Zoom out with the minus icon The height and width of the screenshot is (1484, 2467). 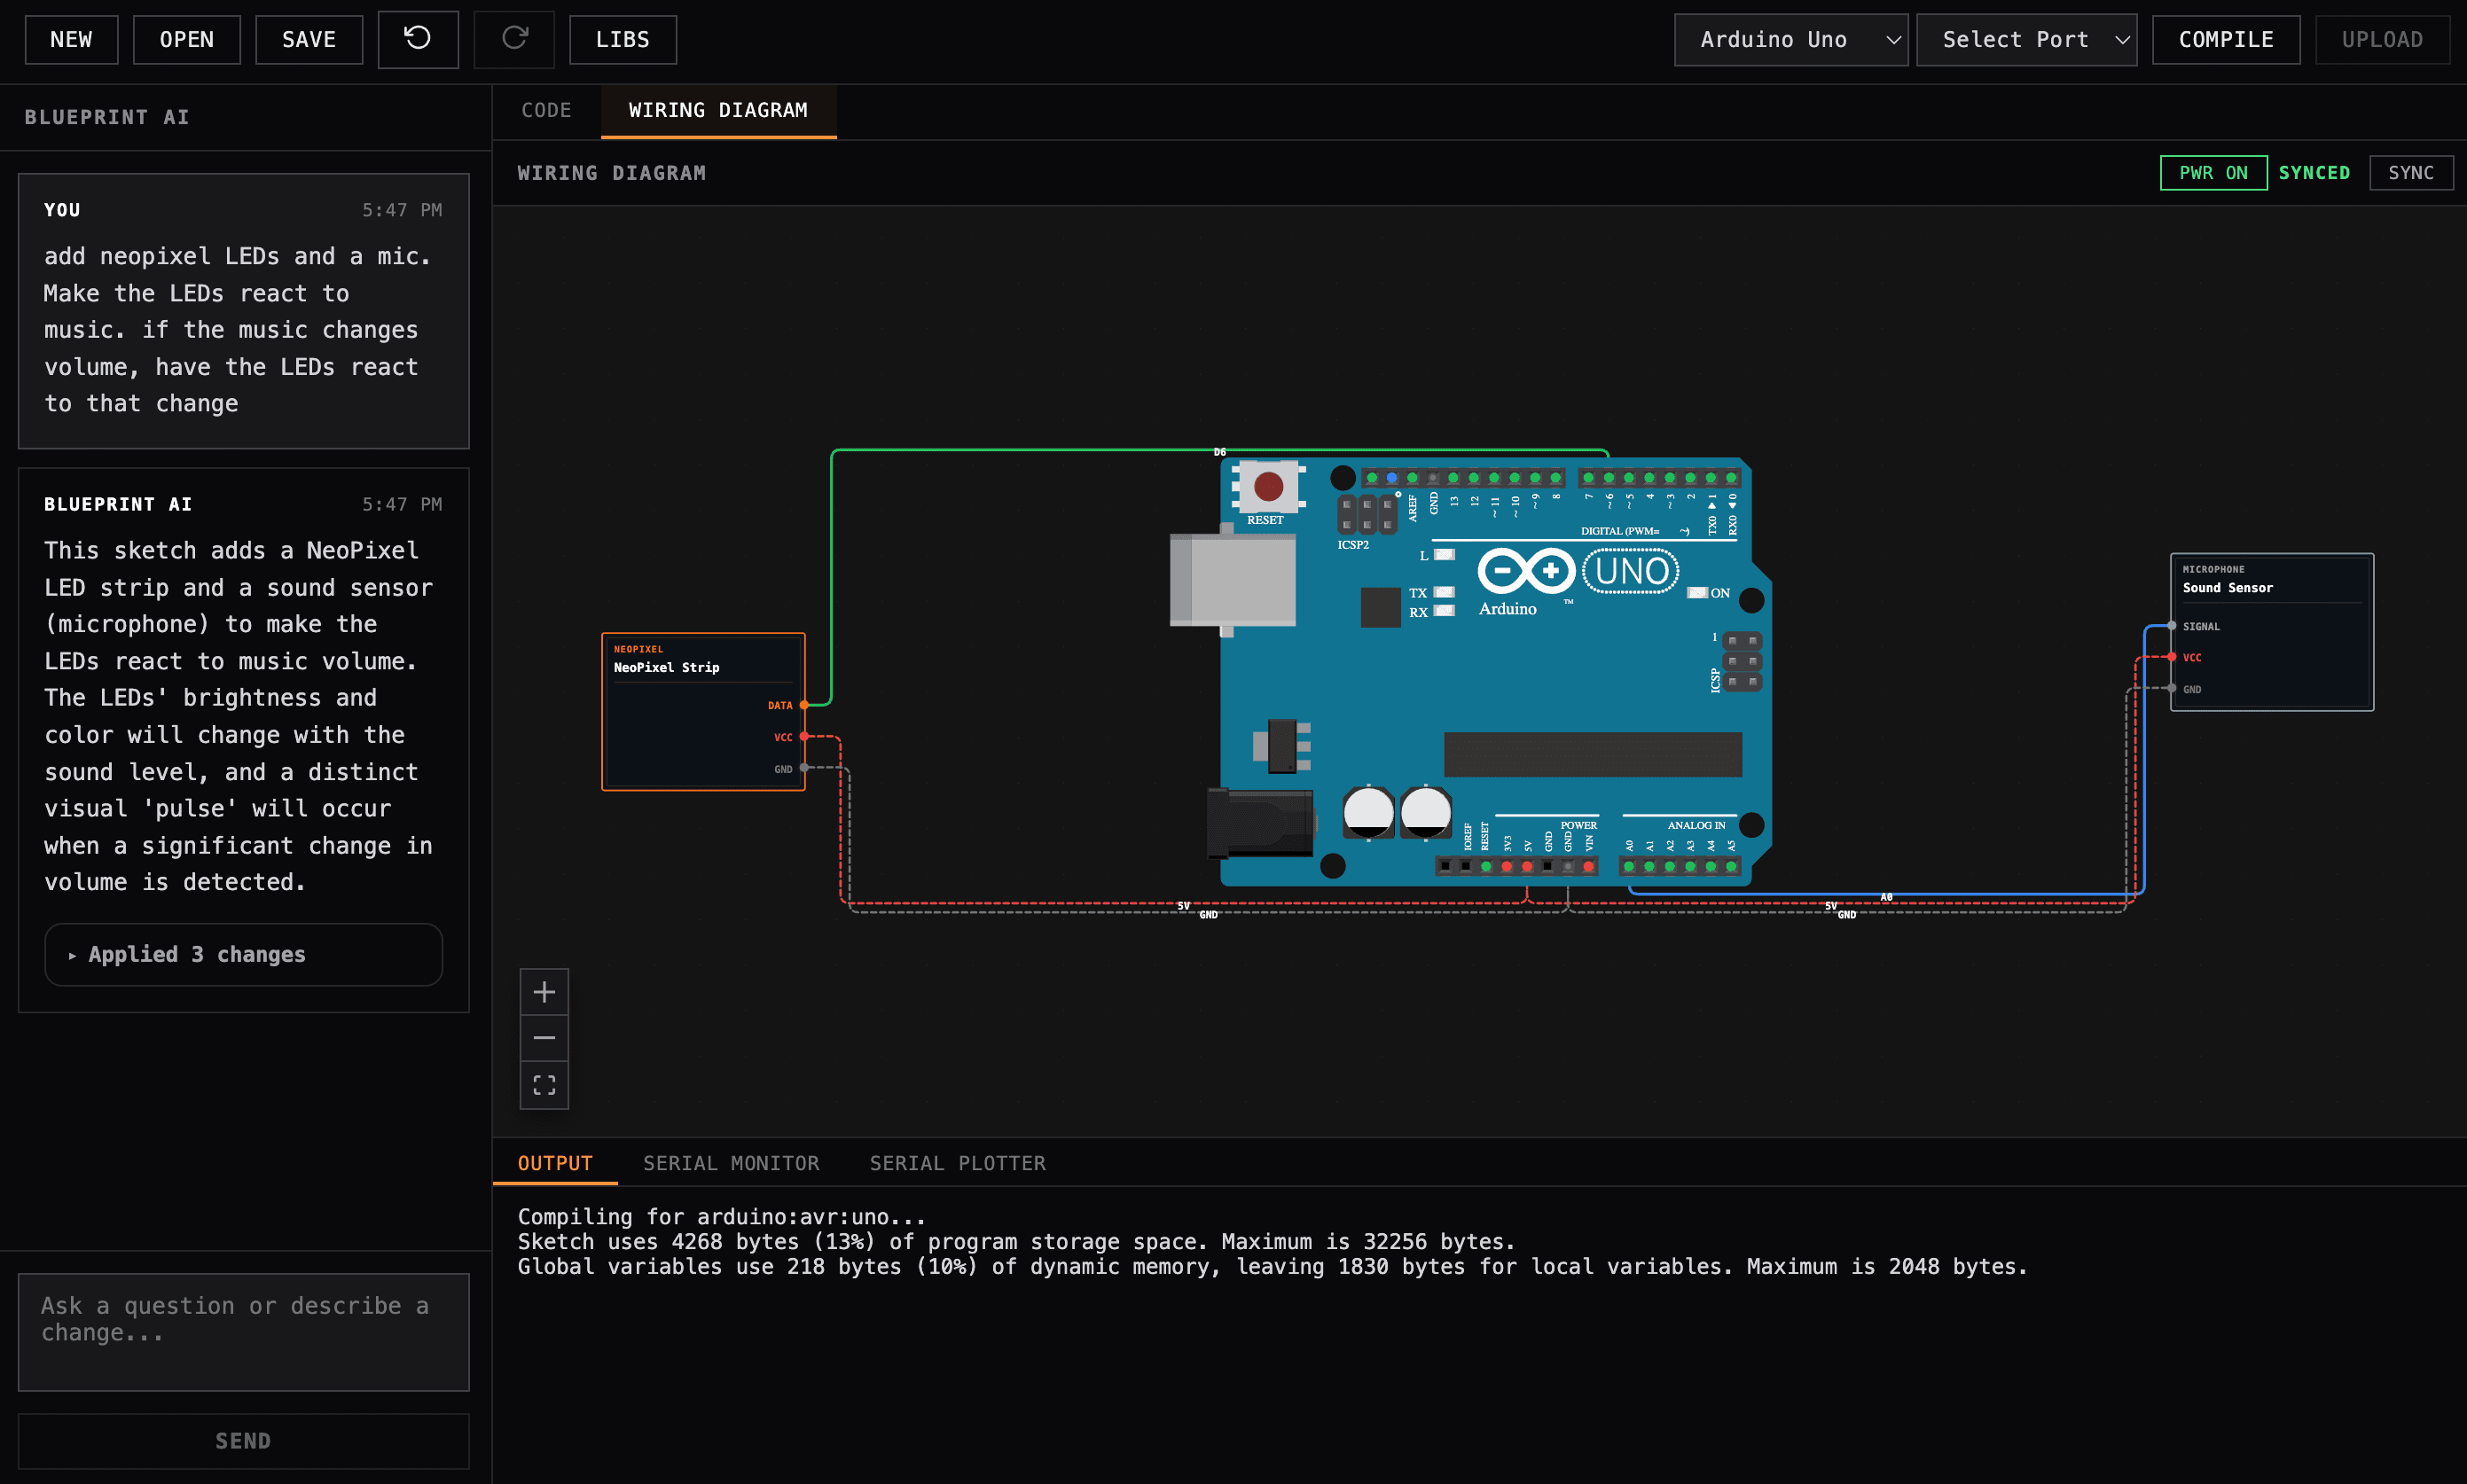544,1038
